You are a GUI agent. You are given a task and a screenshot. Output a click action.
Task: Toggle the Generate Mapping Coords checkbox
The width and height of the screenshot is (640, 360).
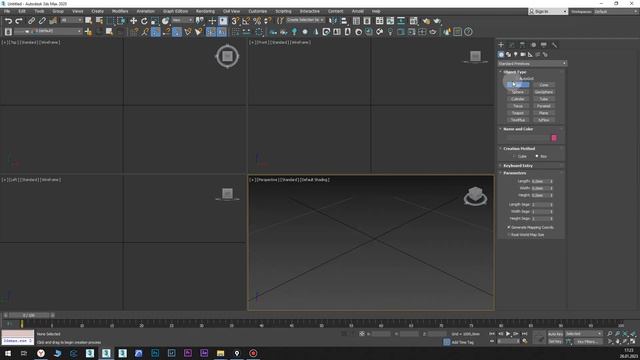[x=509, y=227]
